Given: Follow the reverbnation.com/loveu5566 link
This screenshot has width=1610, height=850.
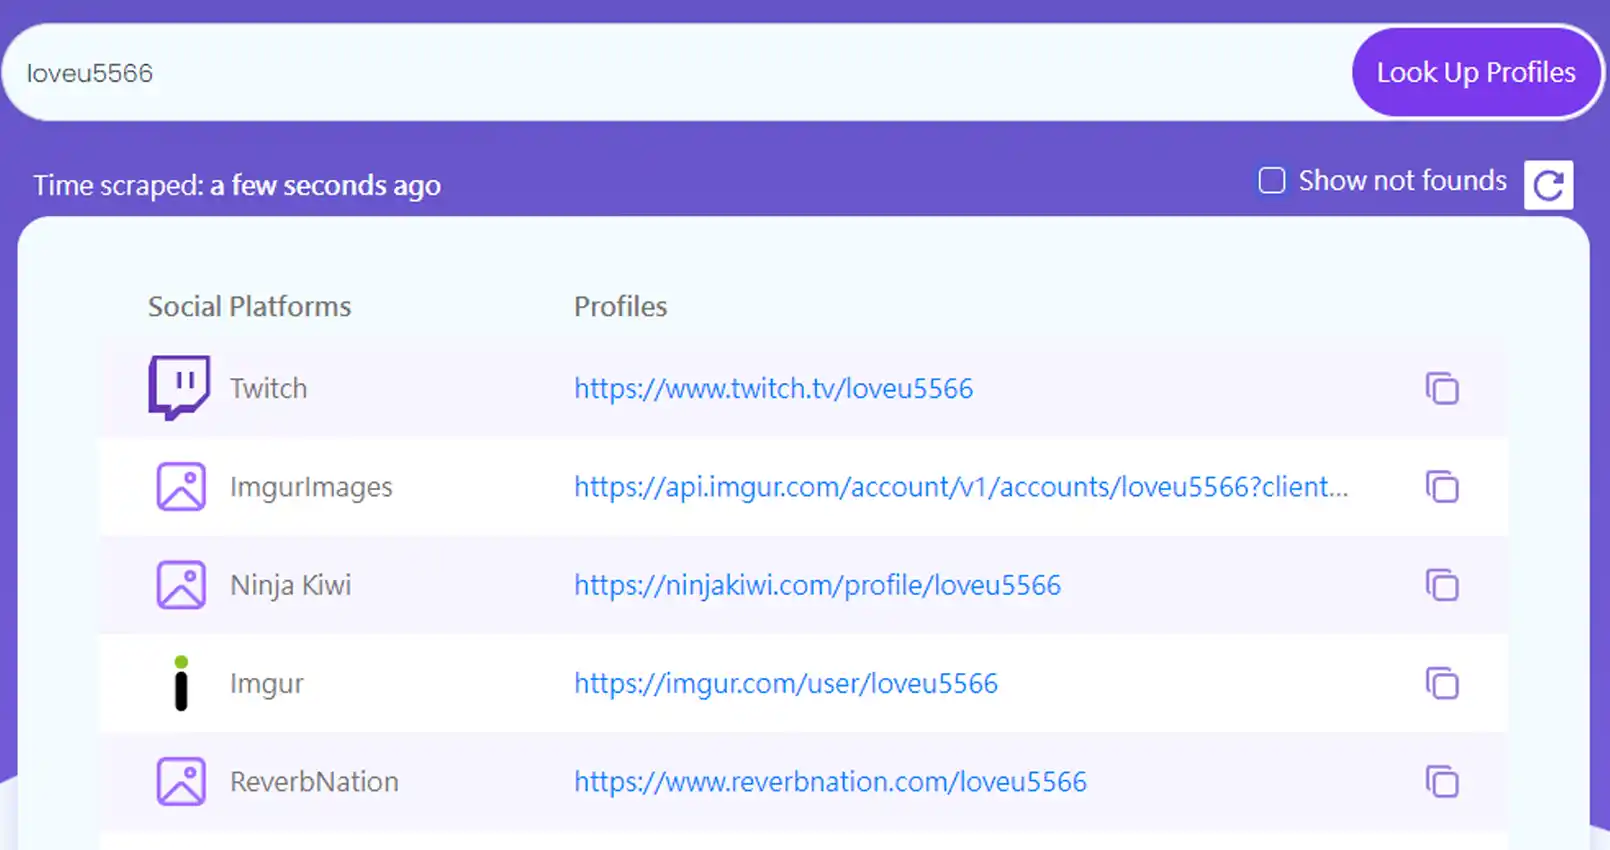Looking at the screenshot, I should [830, 781].
